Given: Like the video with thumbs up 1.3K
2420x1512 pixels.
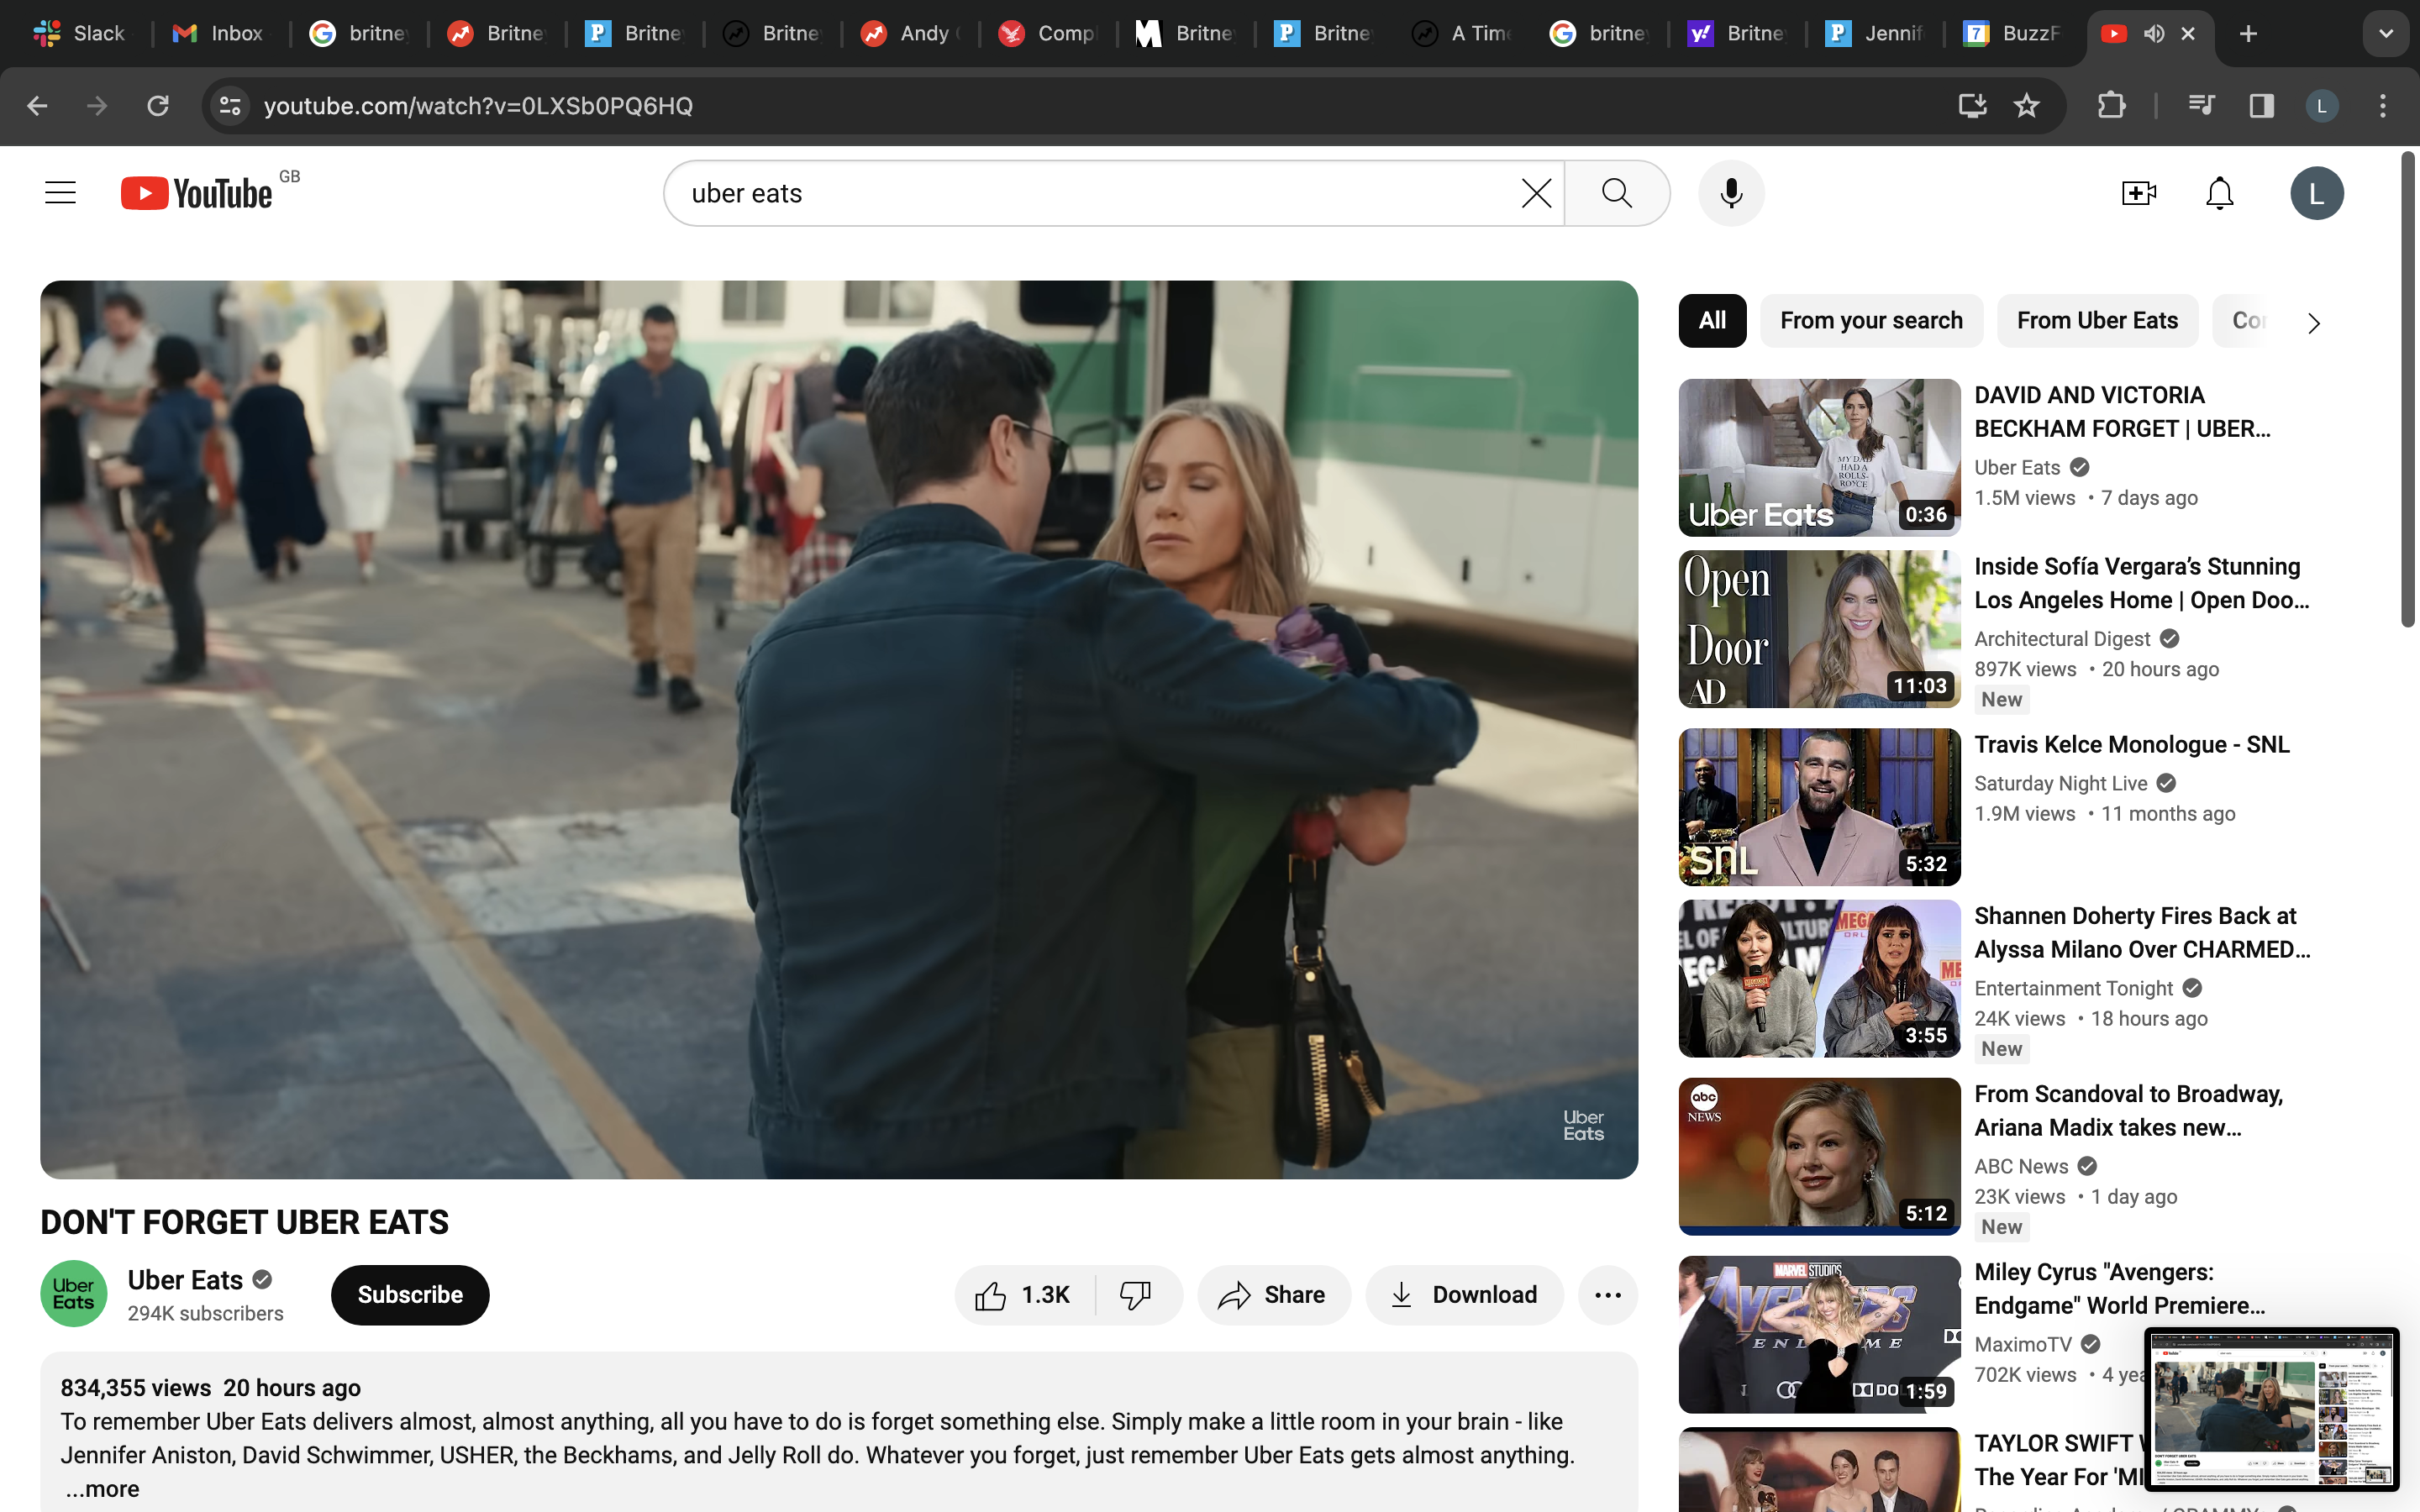Looking at the screenshot, I should (x=1025, y=1295).
